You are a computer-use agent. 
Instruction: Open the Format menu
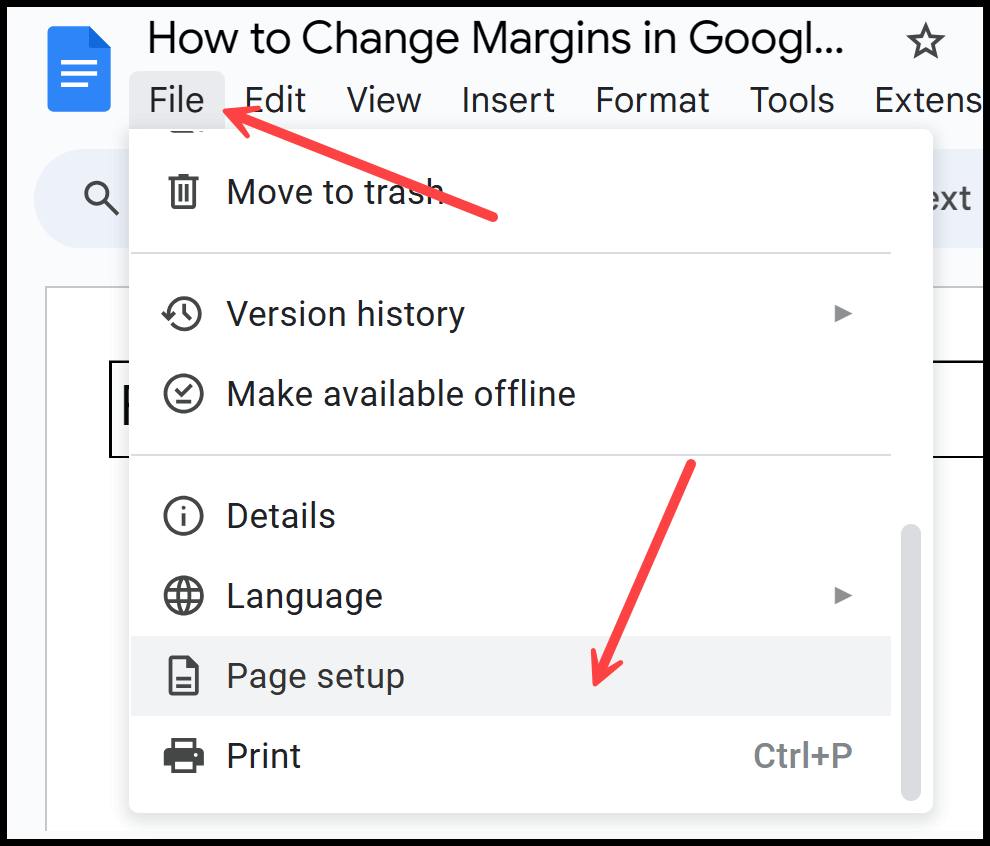pos(652,100)
